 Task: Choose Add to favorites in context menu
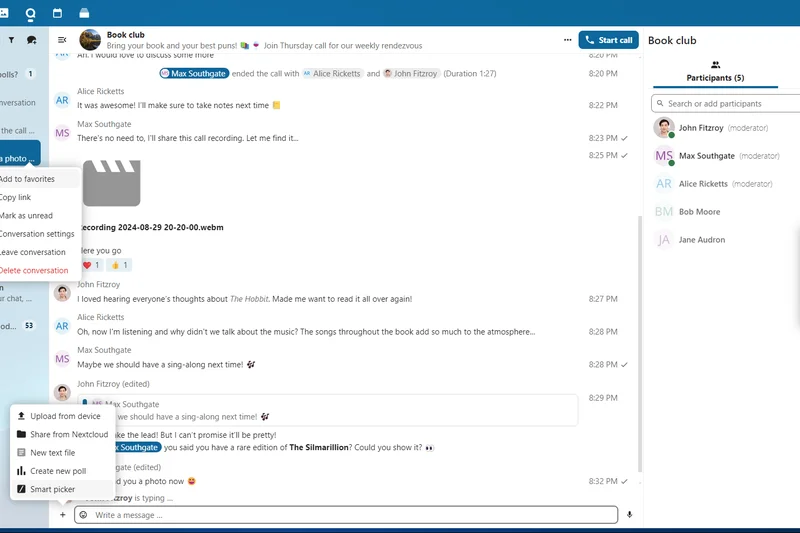coord(39,179)
